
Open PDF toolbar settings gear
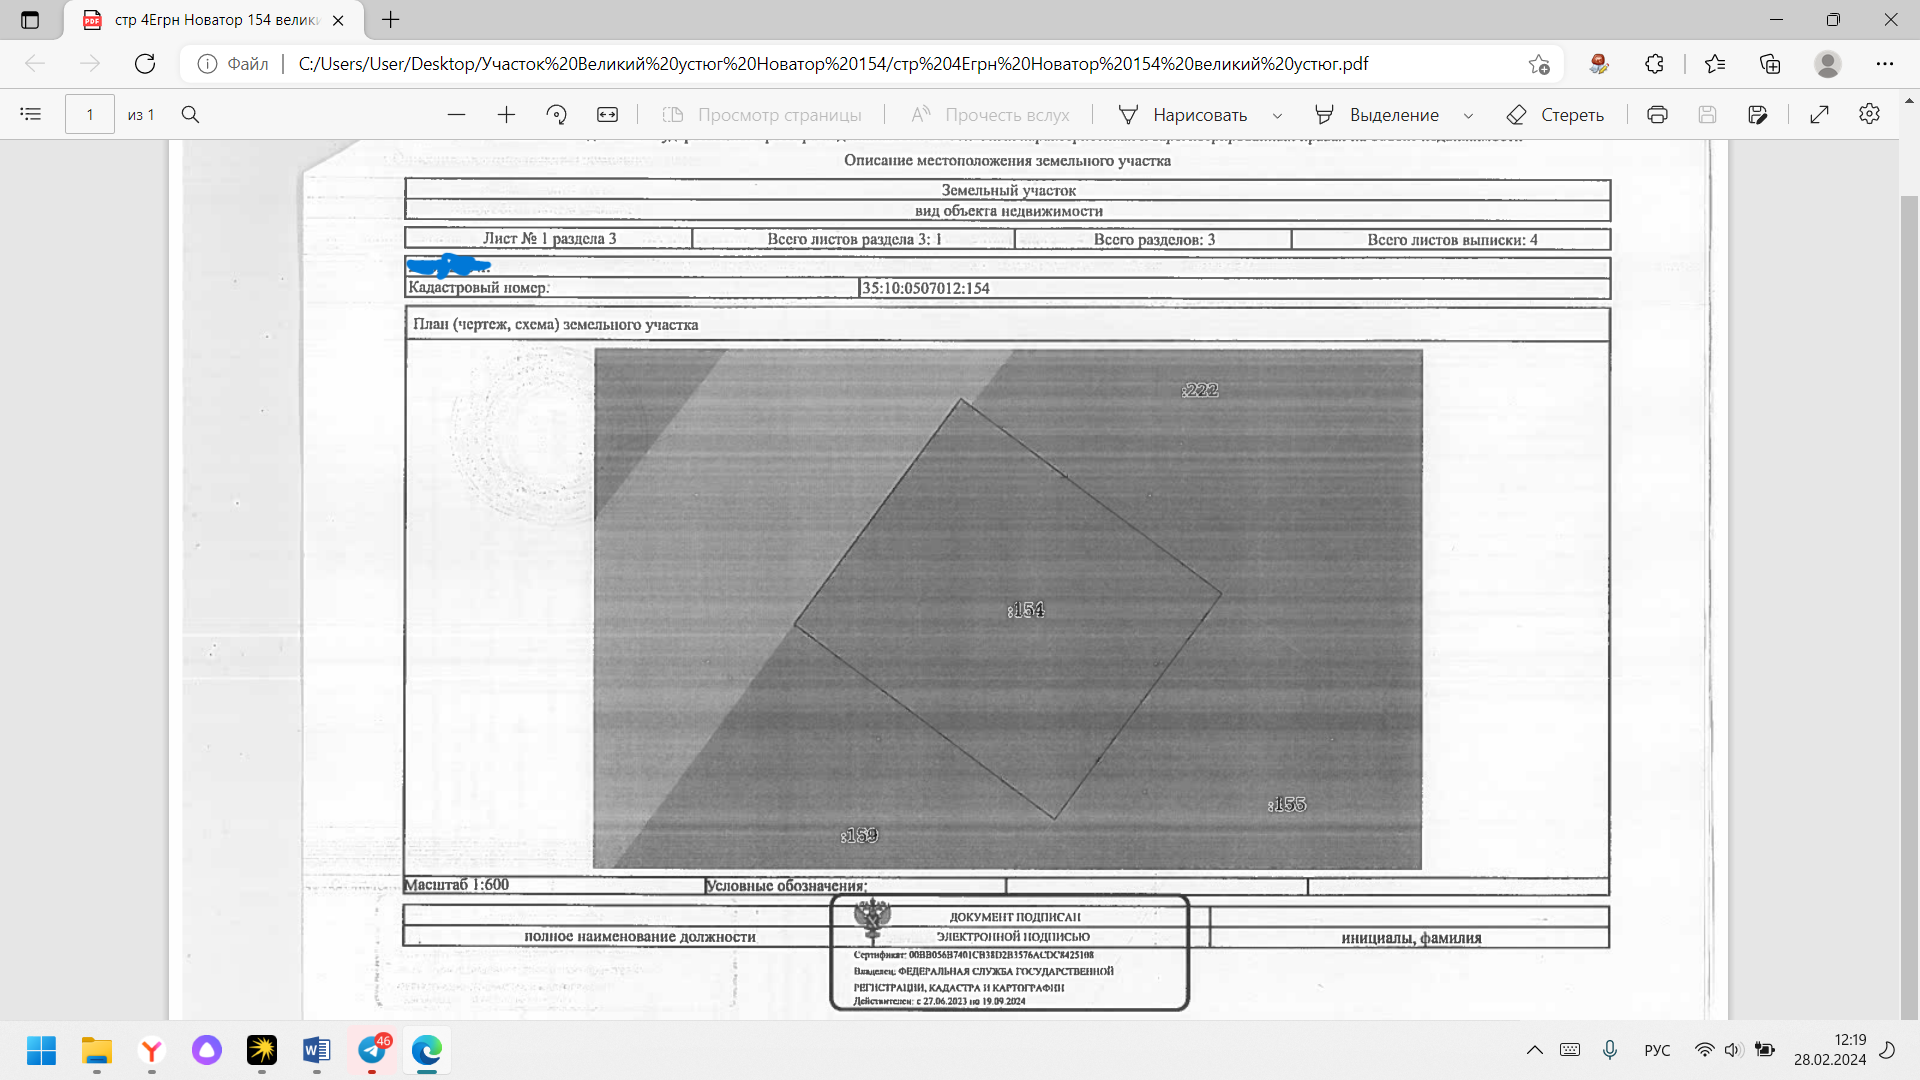click(x=1869, y=115)
